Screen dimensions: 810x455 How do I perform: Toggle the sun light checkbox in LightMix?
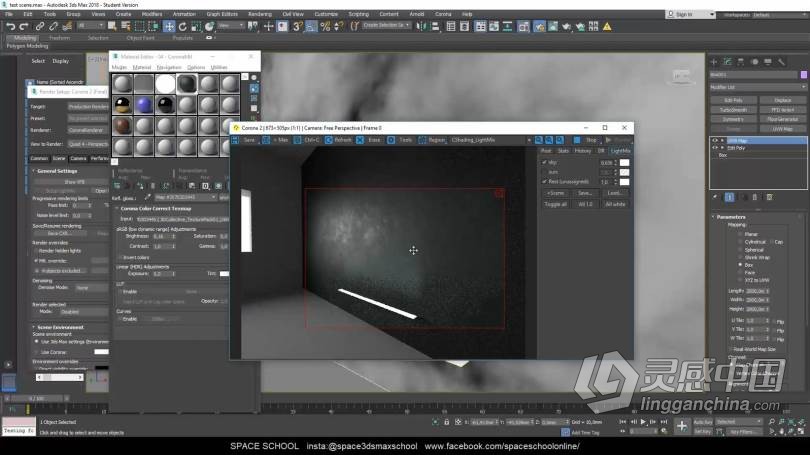pos(544,172)
